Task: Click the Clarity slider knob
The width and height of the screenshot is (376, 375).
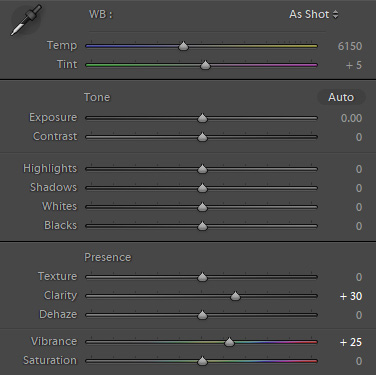Action: pyautogui.click(x=235, y=296)
